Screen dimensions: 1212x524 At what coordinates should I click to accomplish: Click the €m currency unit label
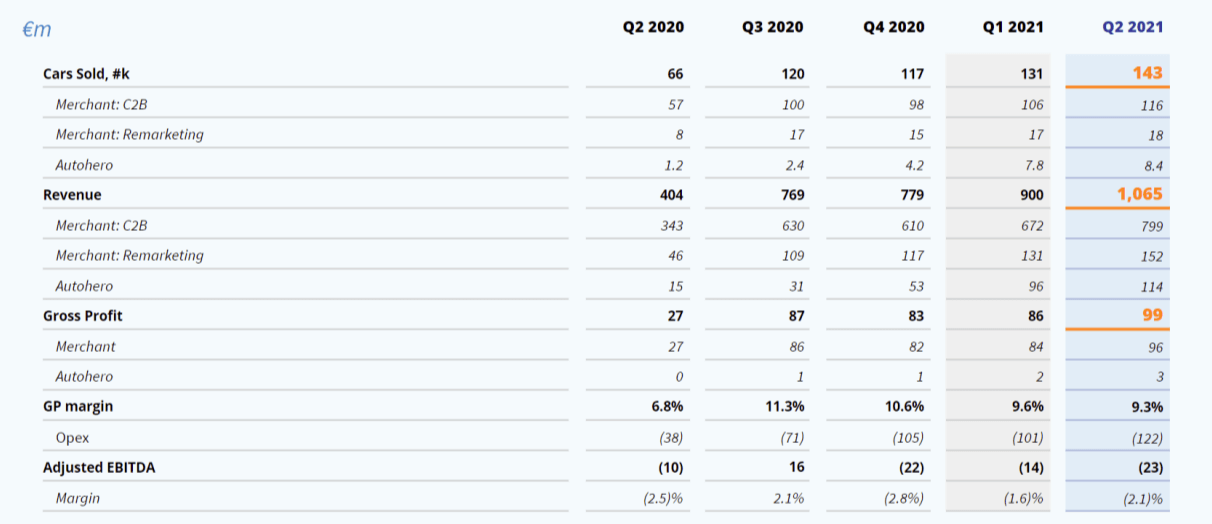[x=37, y=29]
